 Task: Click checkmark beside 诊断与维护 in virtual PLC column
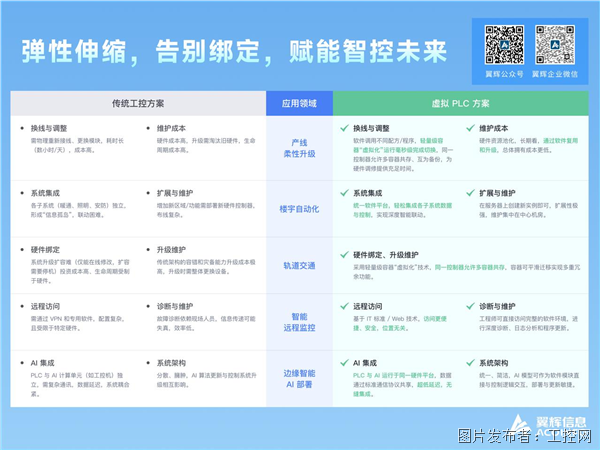click(x=470, y=306)
